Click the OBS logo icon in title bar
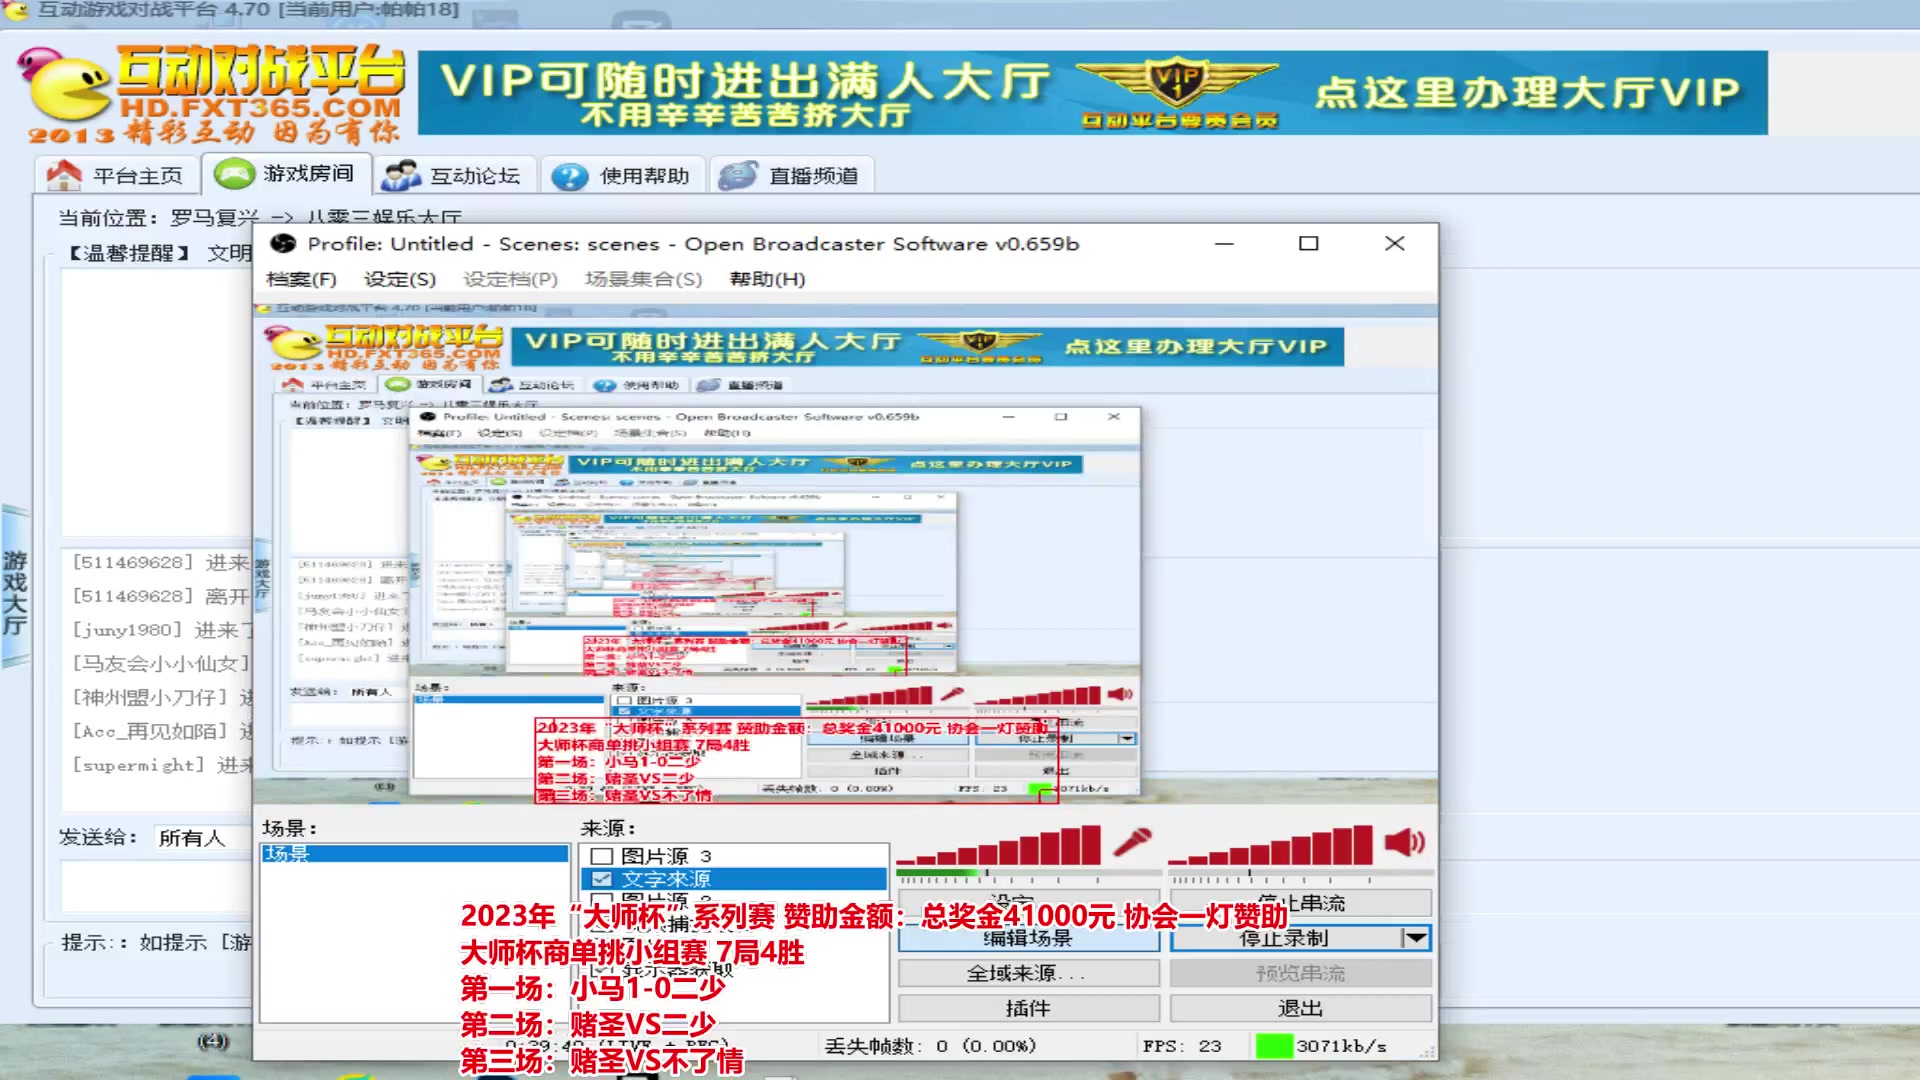The width and height of the screenshot is (1920, 1080). pyautogui.click(x=283, y=244)
